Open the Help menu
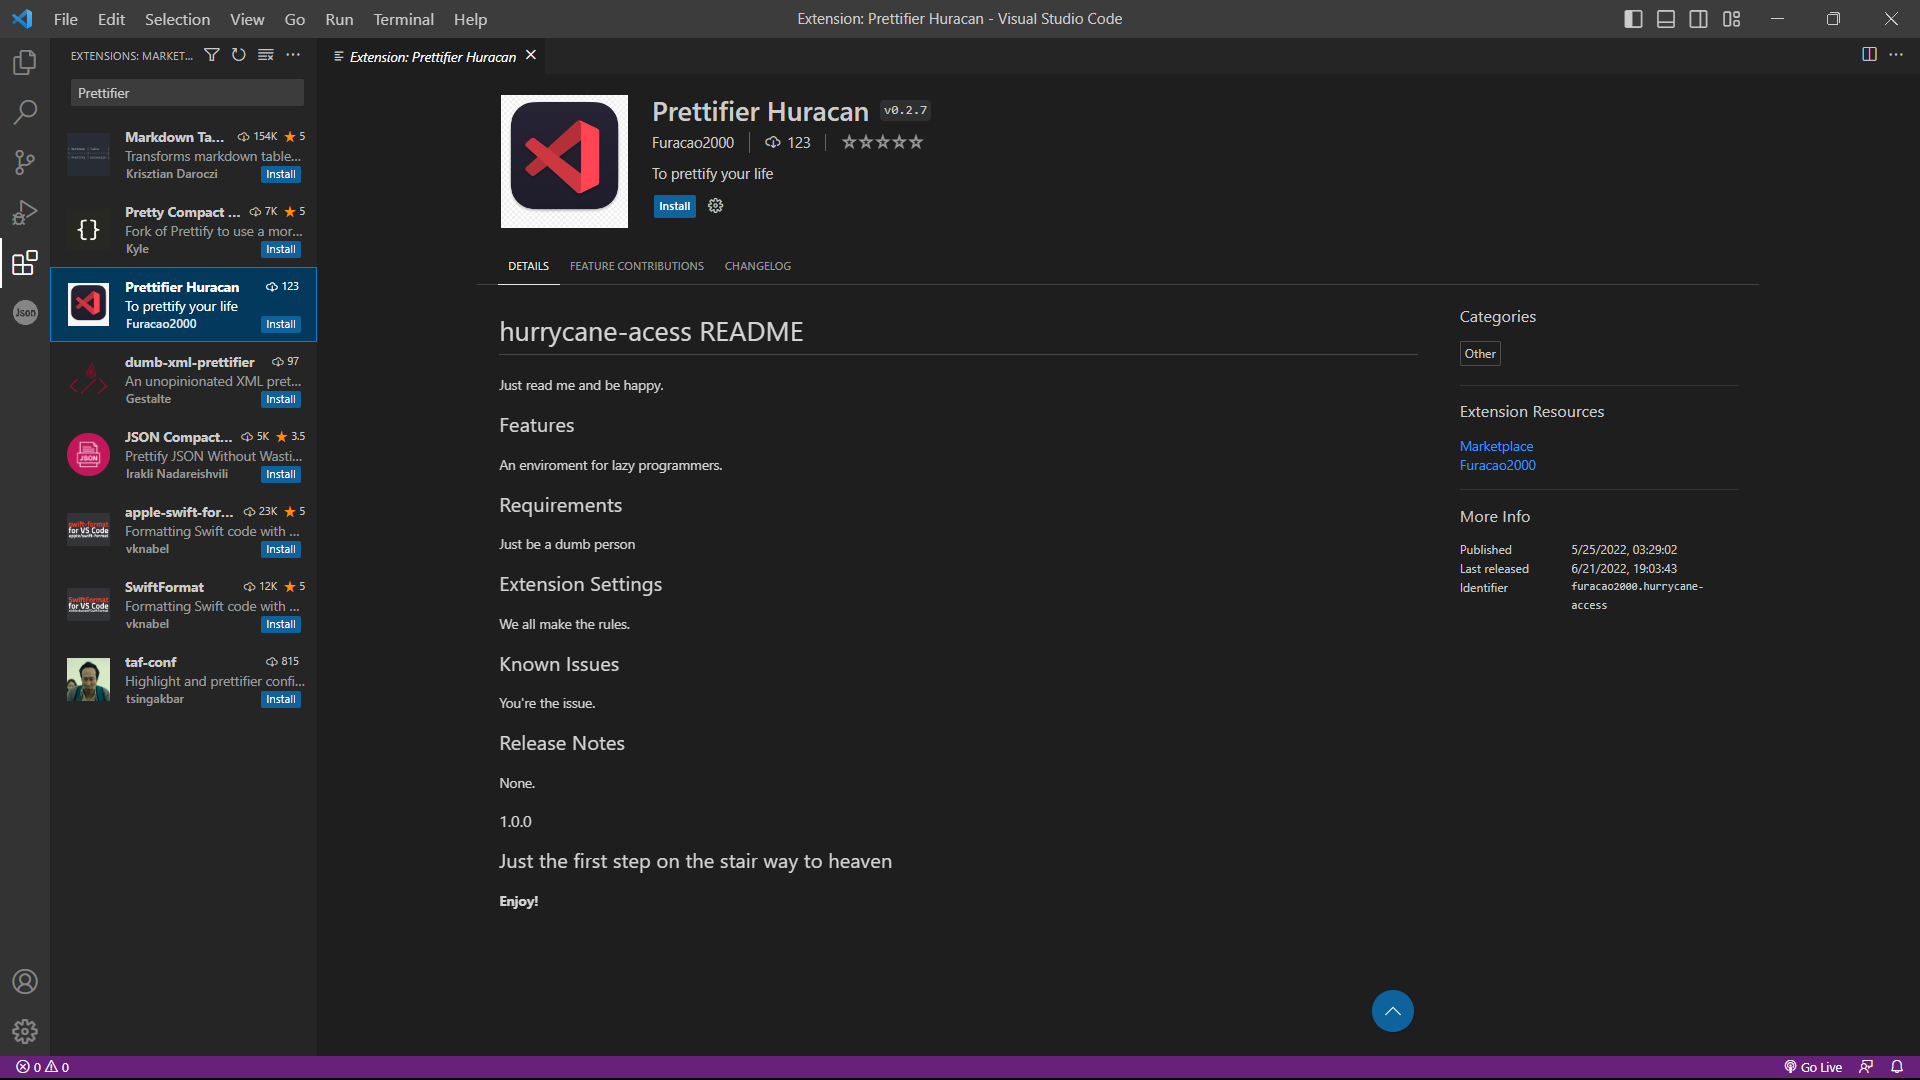 click(470, 19)
